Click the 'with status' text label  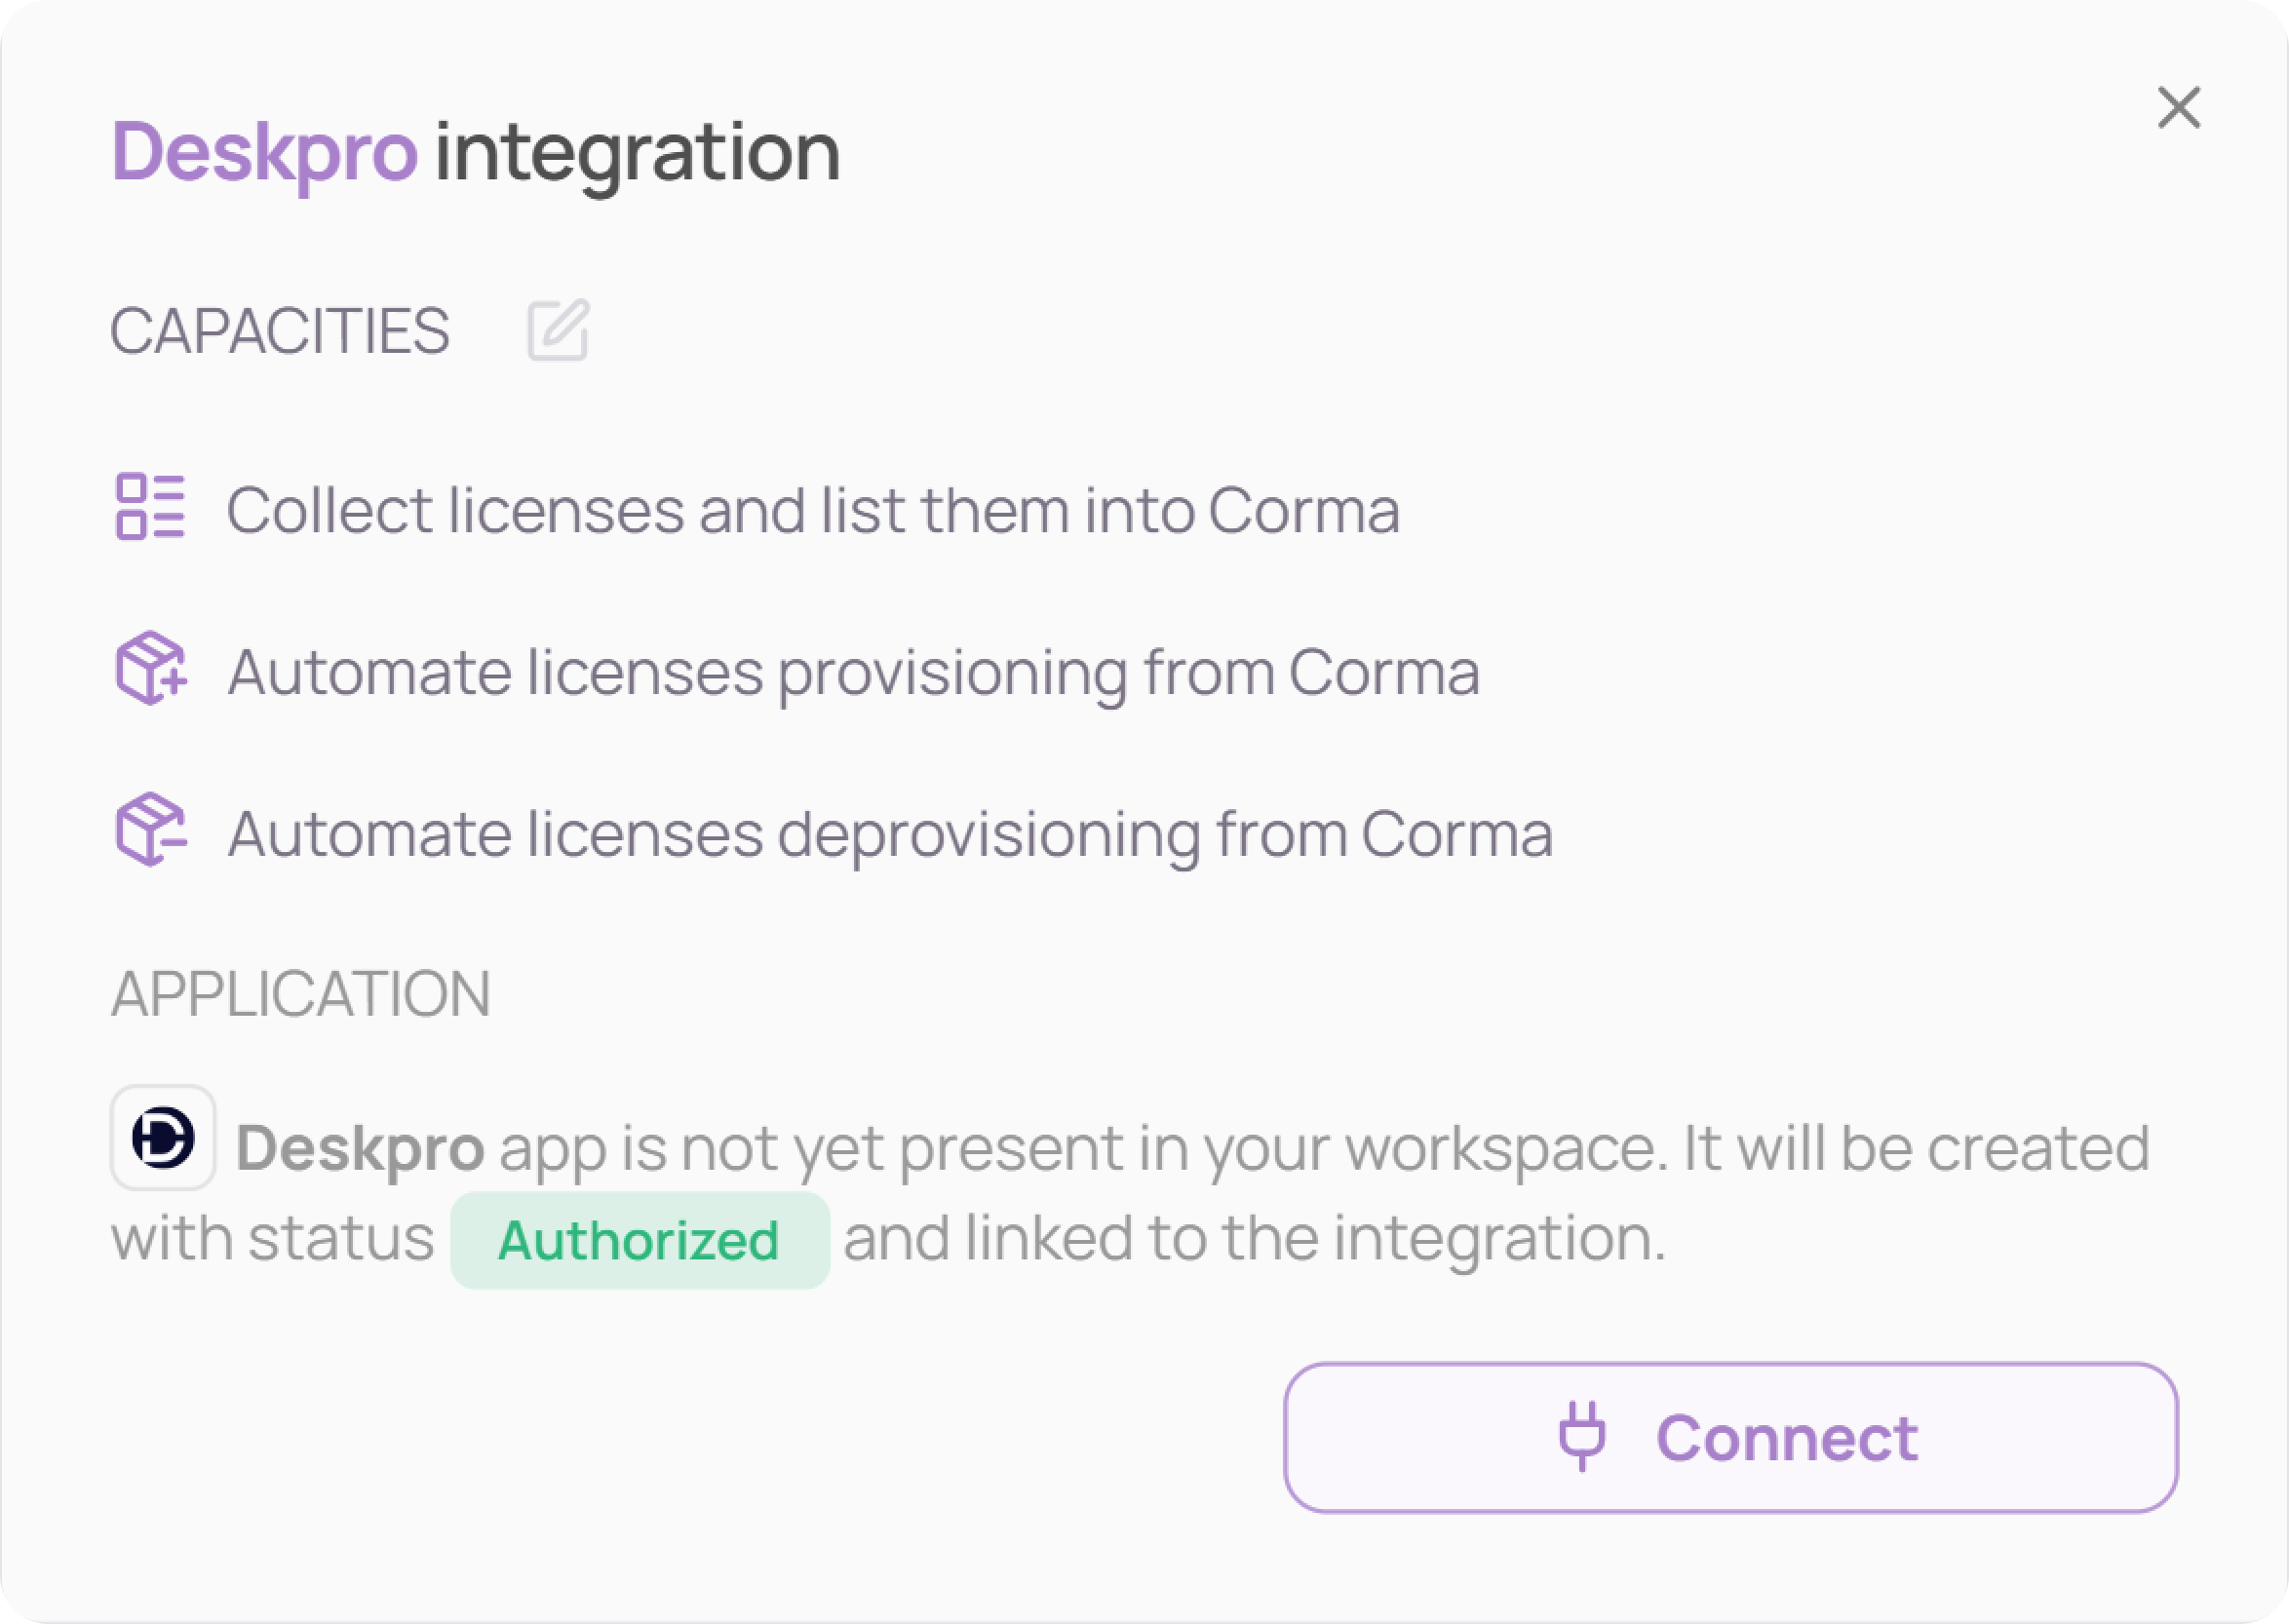(272, 1238)
